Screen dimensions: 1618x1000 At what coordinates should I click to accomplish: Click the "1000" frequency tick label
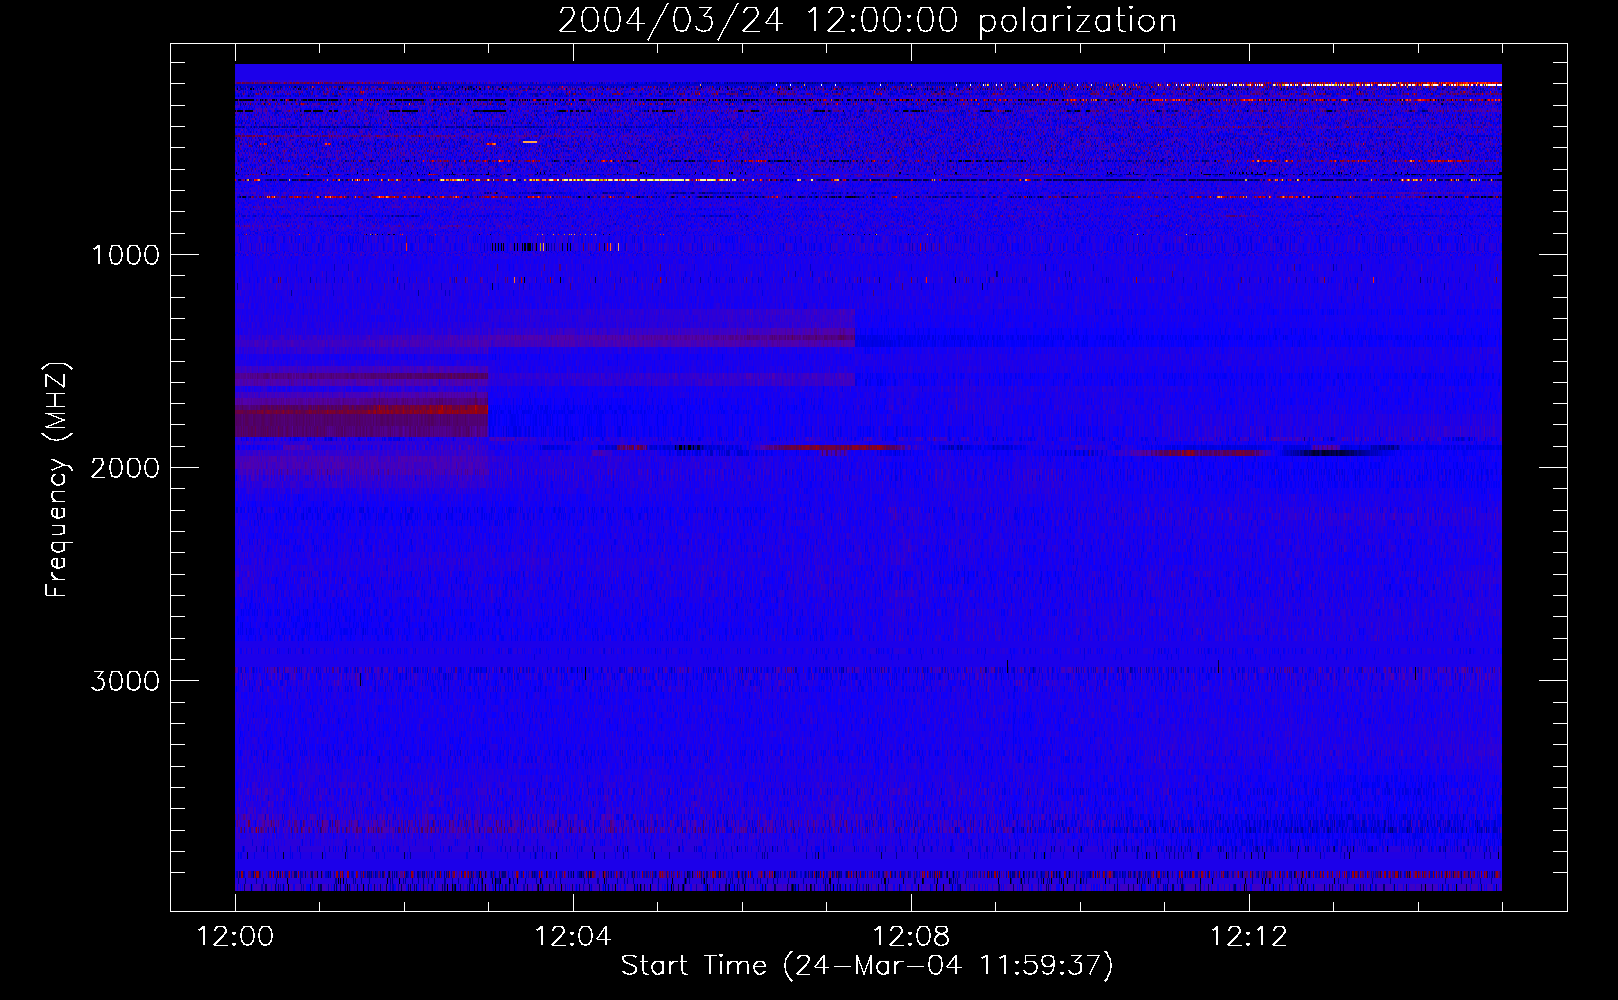click(x=125, y=255)
